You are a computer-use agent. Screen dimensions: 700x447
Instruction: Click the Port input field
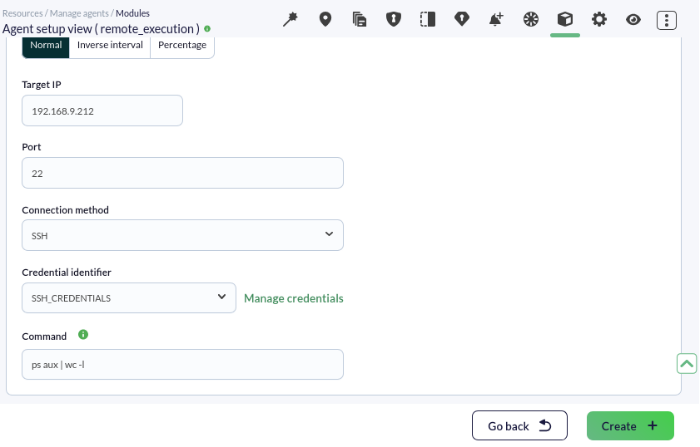(x=183, y=173)
